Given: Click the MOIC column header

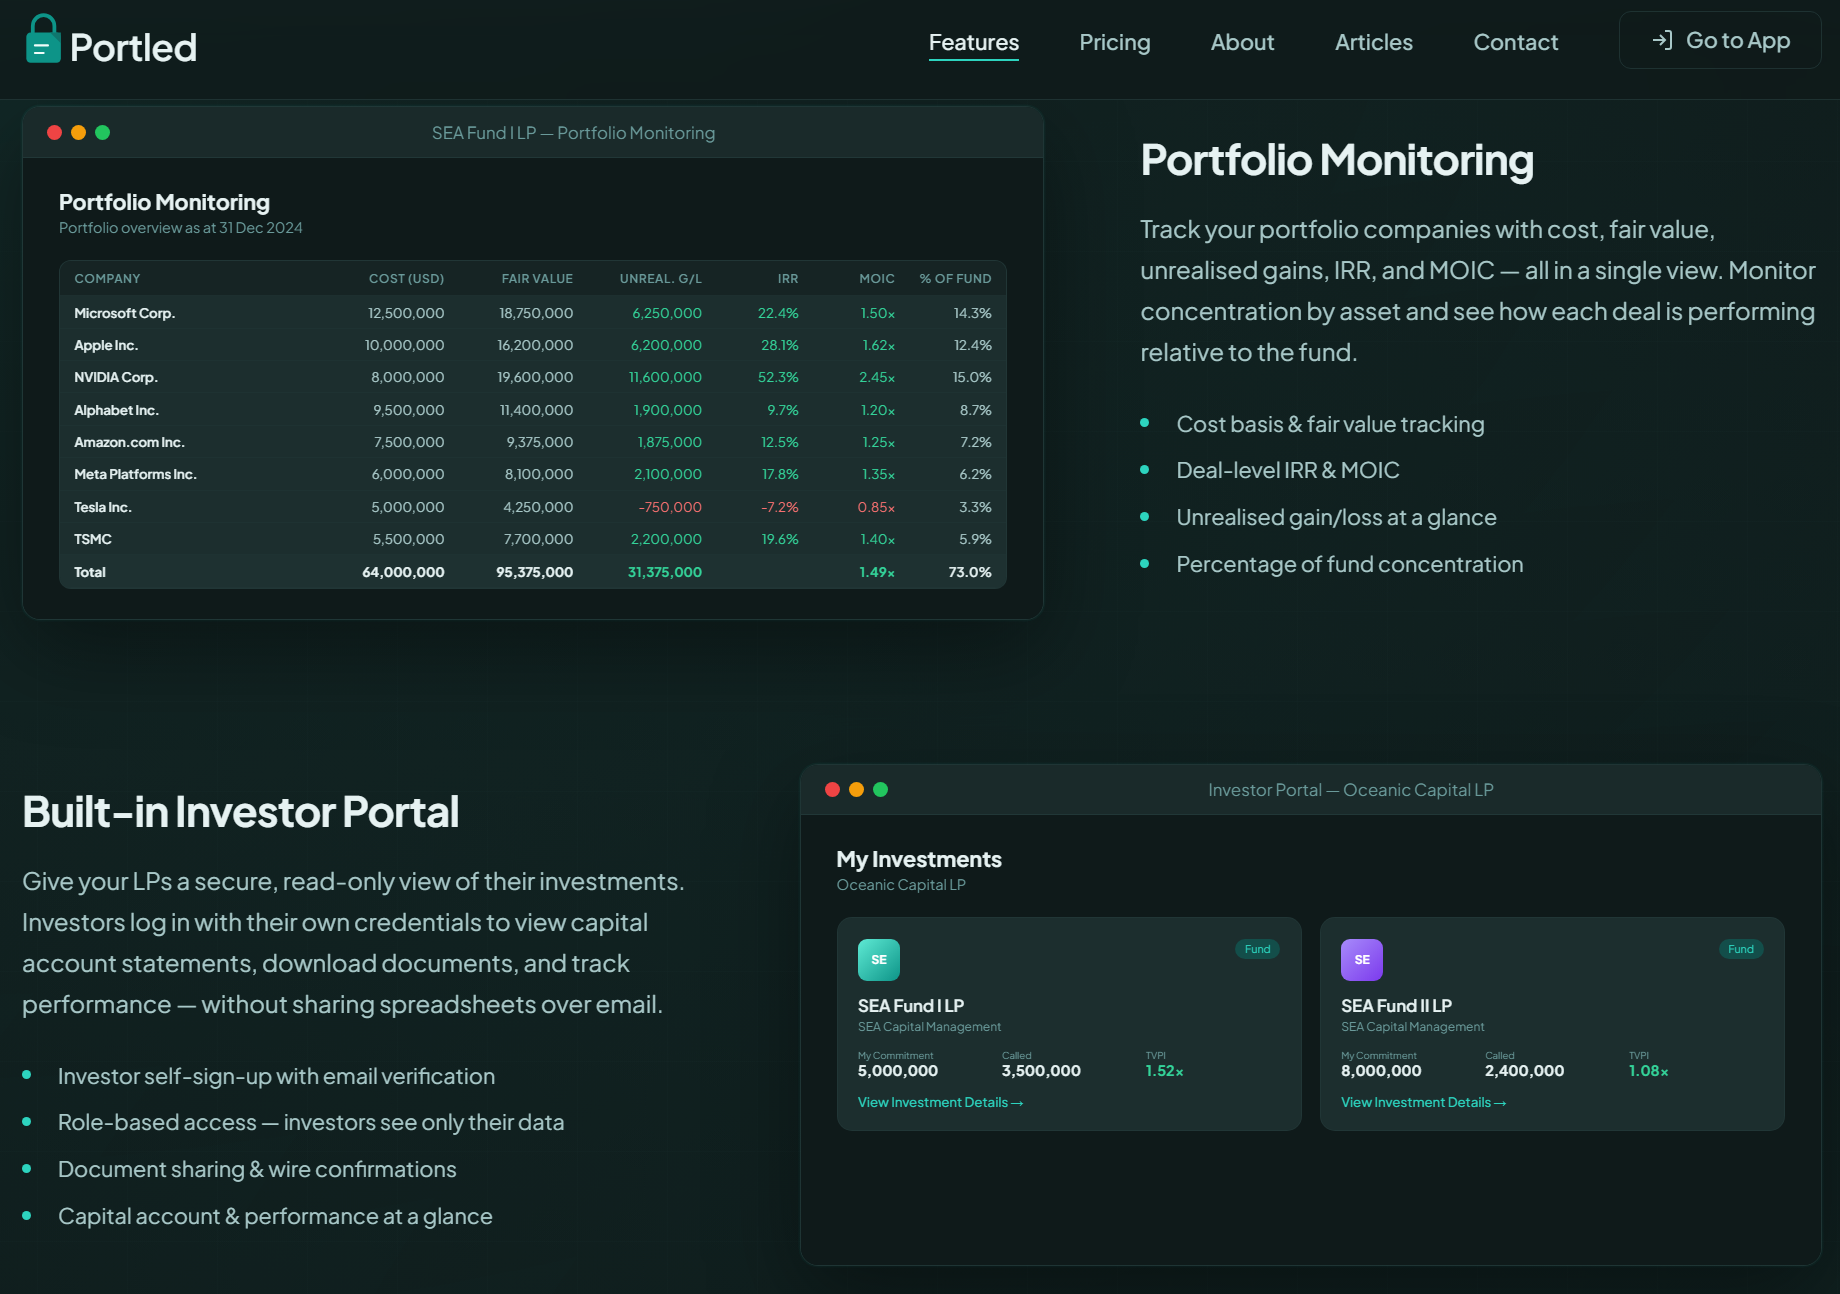Looking at the screenshot, I should (x=877, y=279).
